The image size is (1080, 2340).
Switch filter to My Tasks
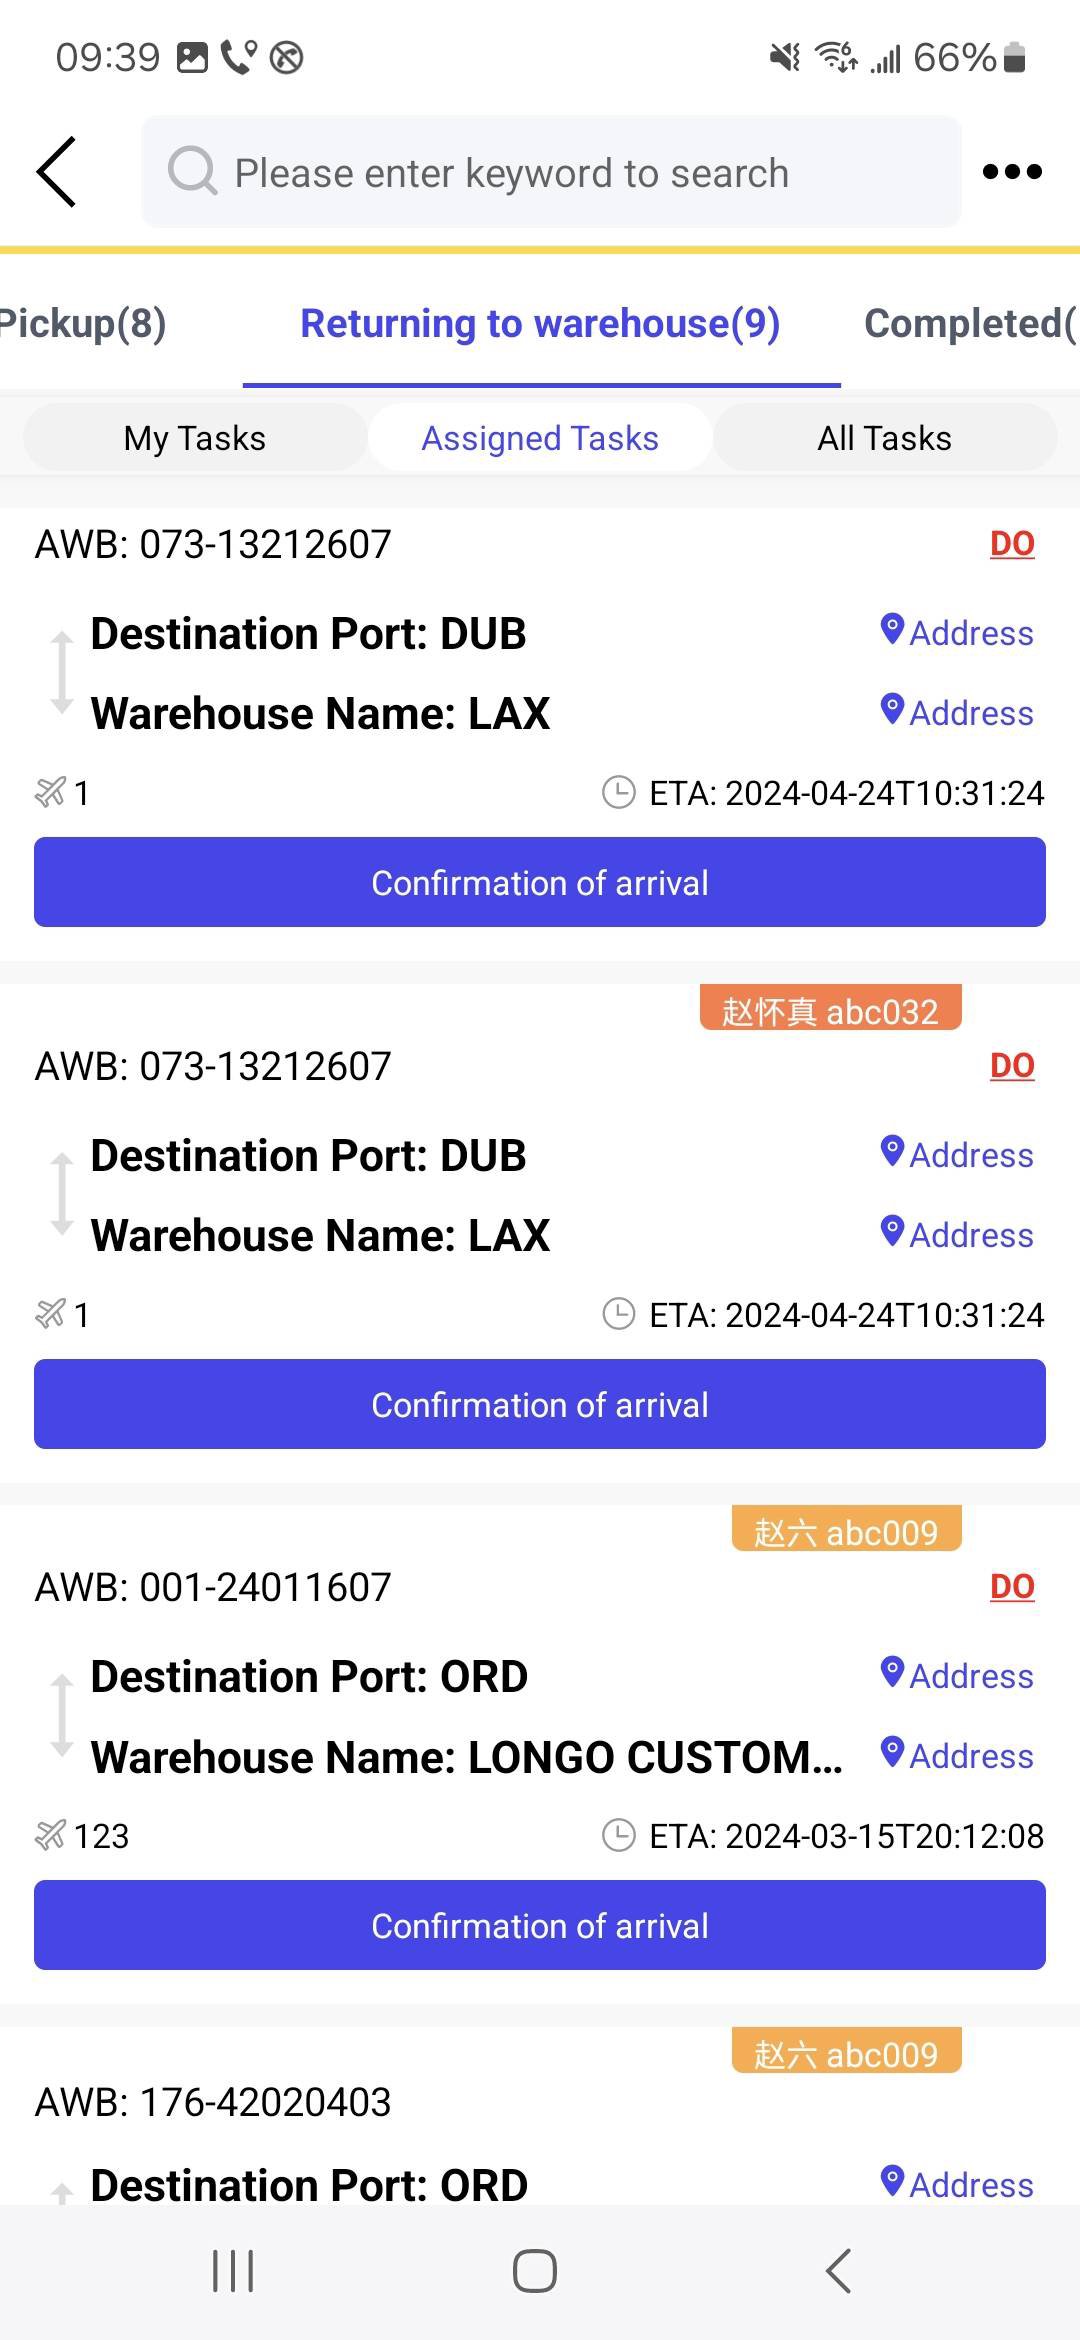(x=195, y=438)
